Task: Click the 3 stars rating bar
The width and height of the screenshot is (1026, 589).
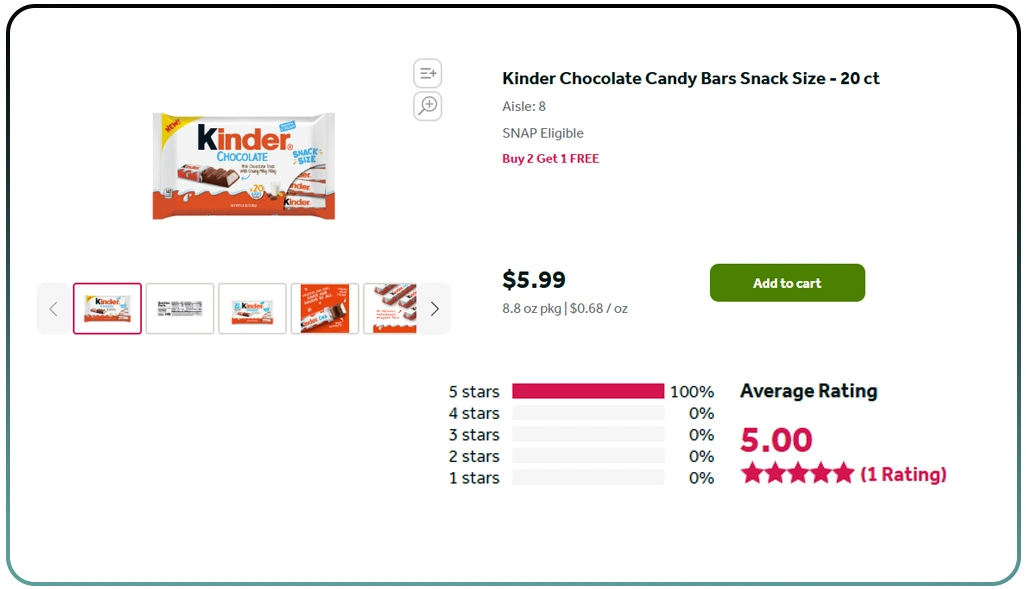Action: [x=588, y=435]
